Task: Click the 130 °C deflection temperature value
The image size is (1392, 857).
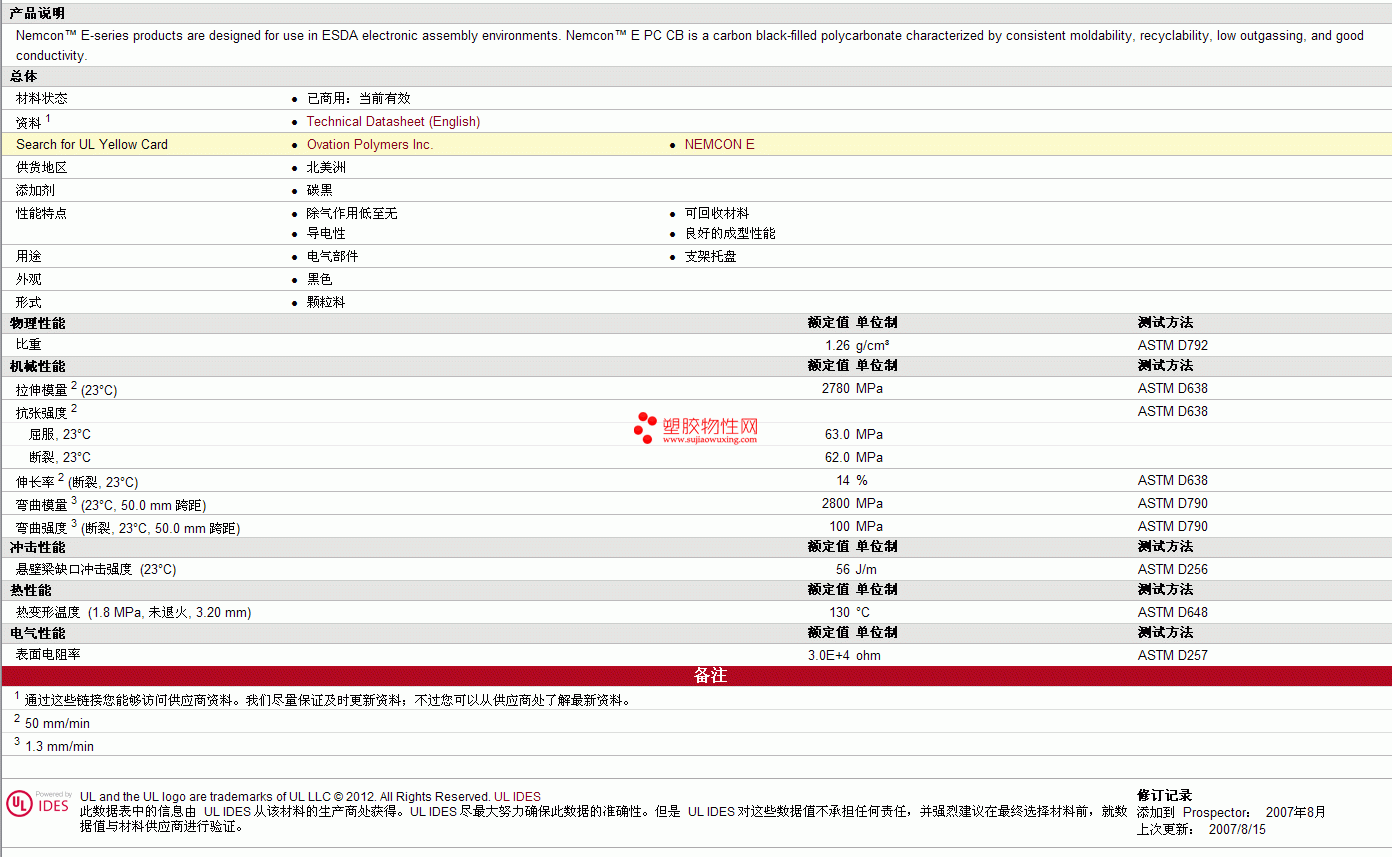Action: (850, 612)
